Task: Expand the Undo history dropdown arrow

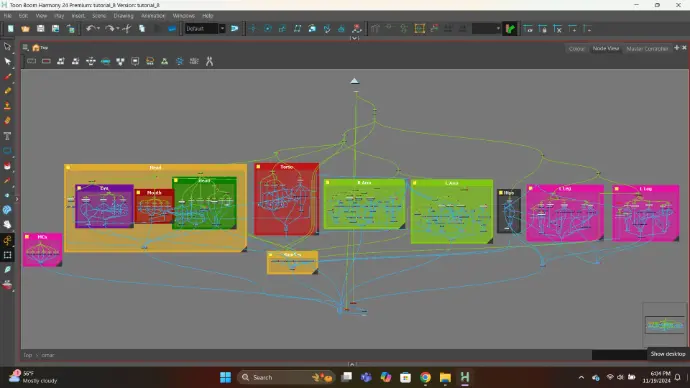Action: point(98,29)
